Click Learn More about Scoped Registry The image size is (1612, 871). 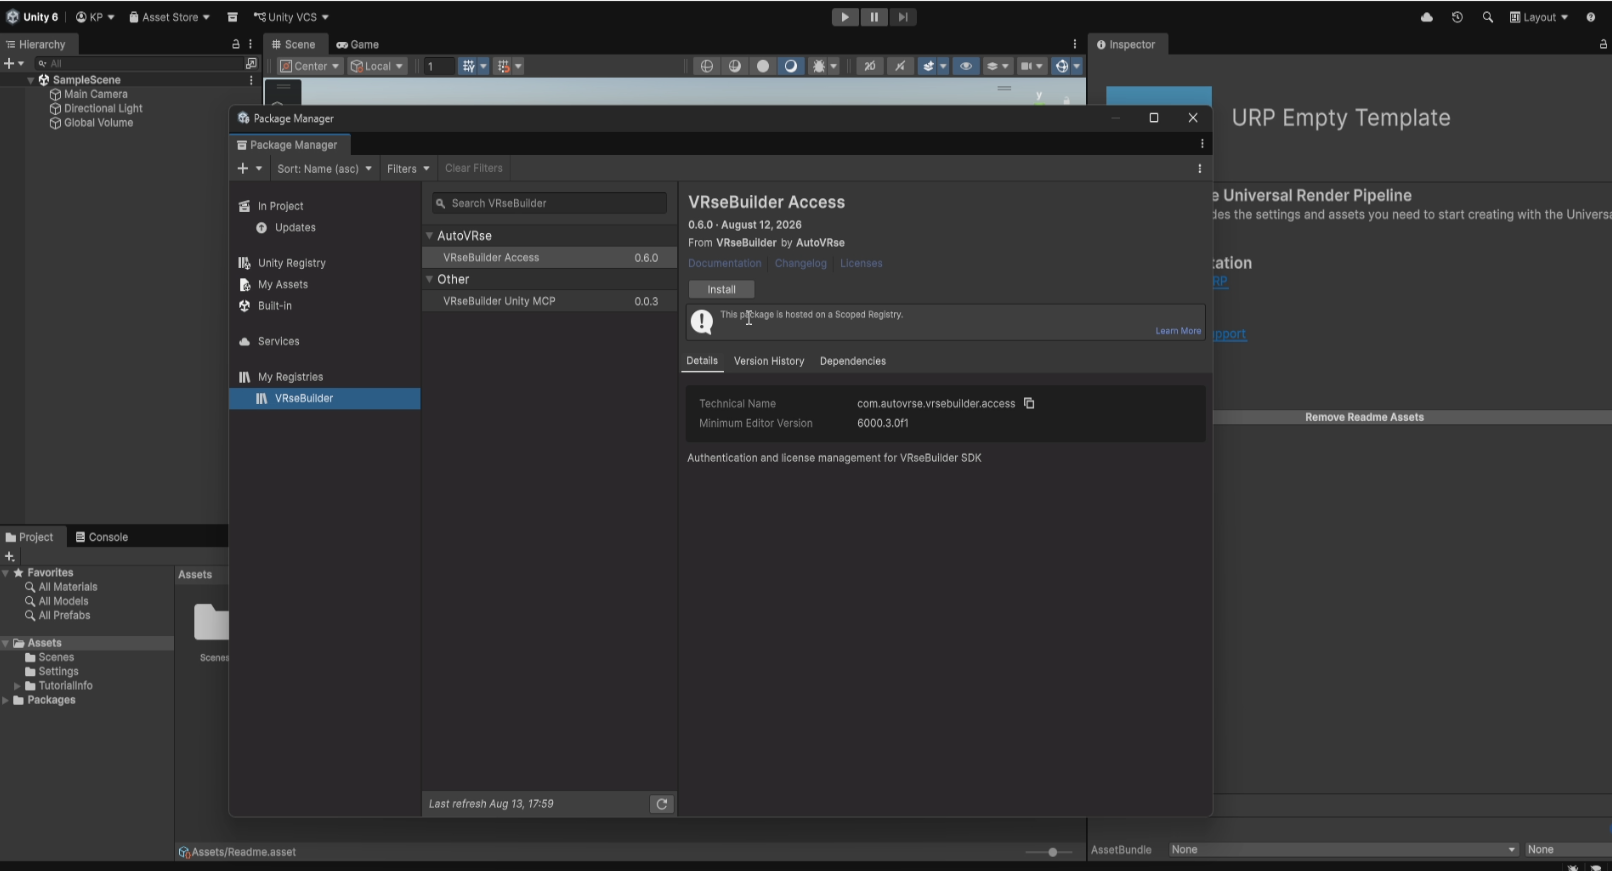click(1178, 331)
